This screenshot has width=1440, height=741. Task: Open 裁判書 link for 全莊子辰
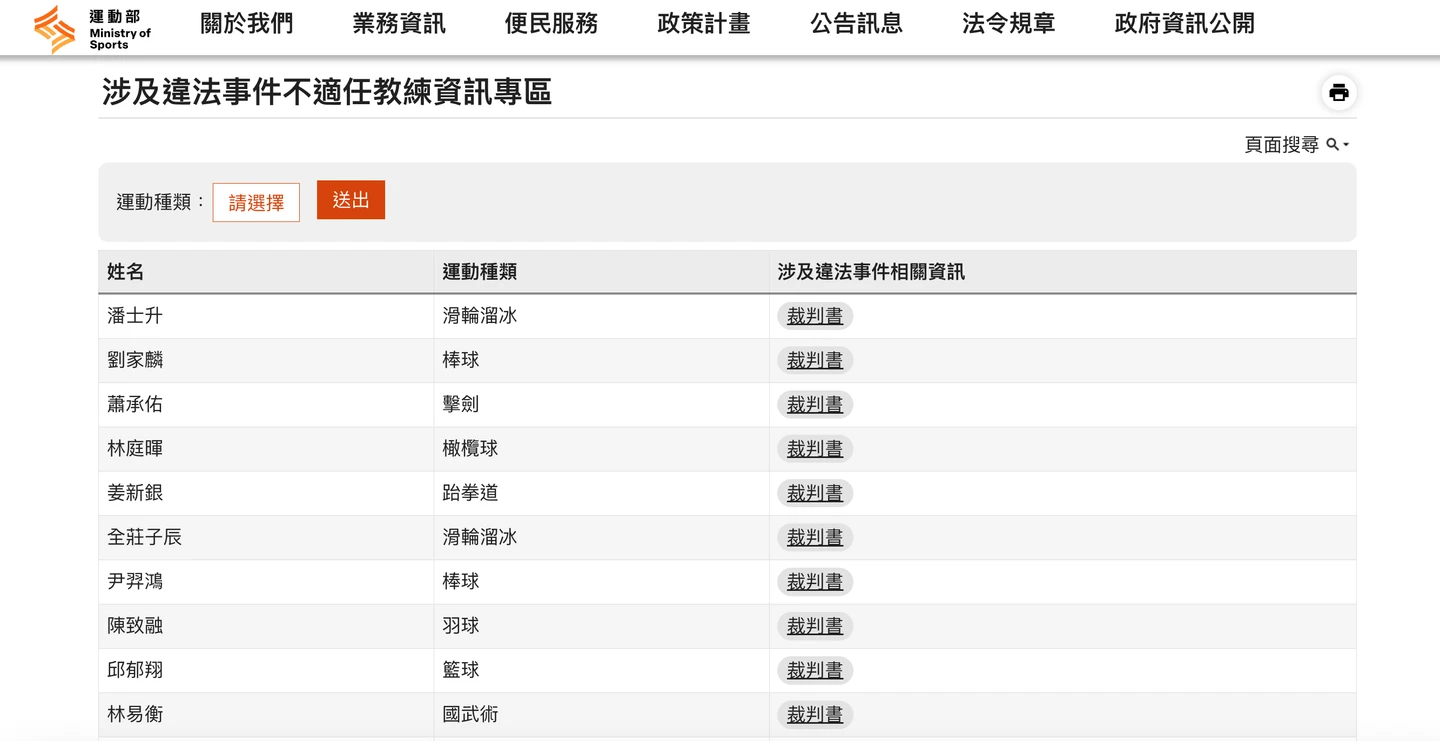coord(815,537)
